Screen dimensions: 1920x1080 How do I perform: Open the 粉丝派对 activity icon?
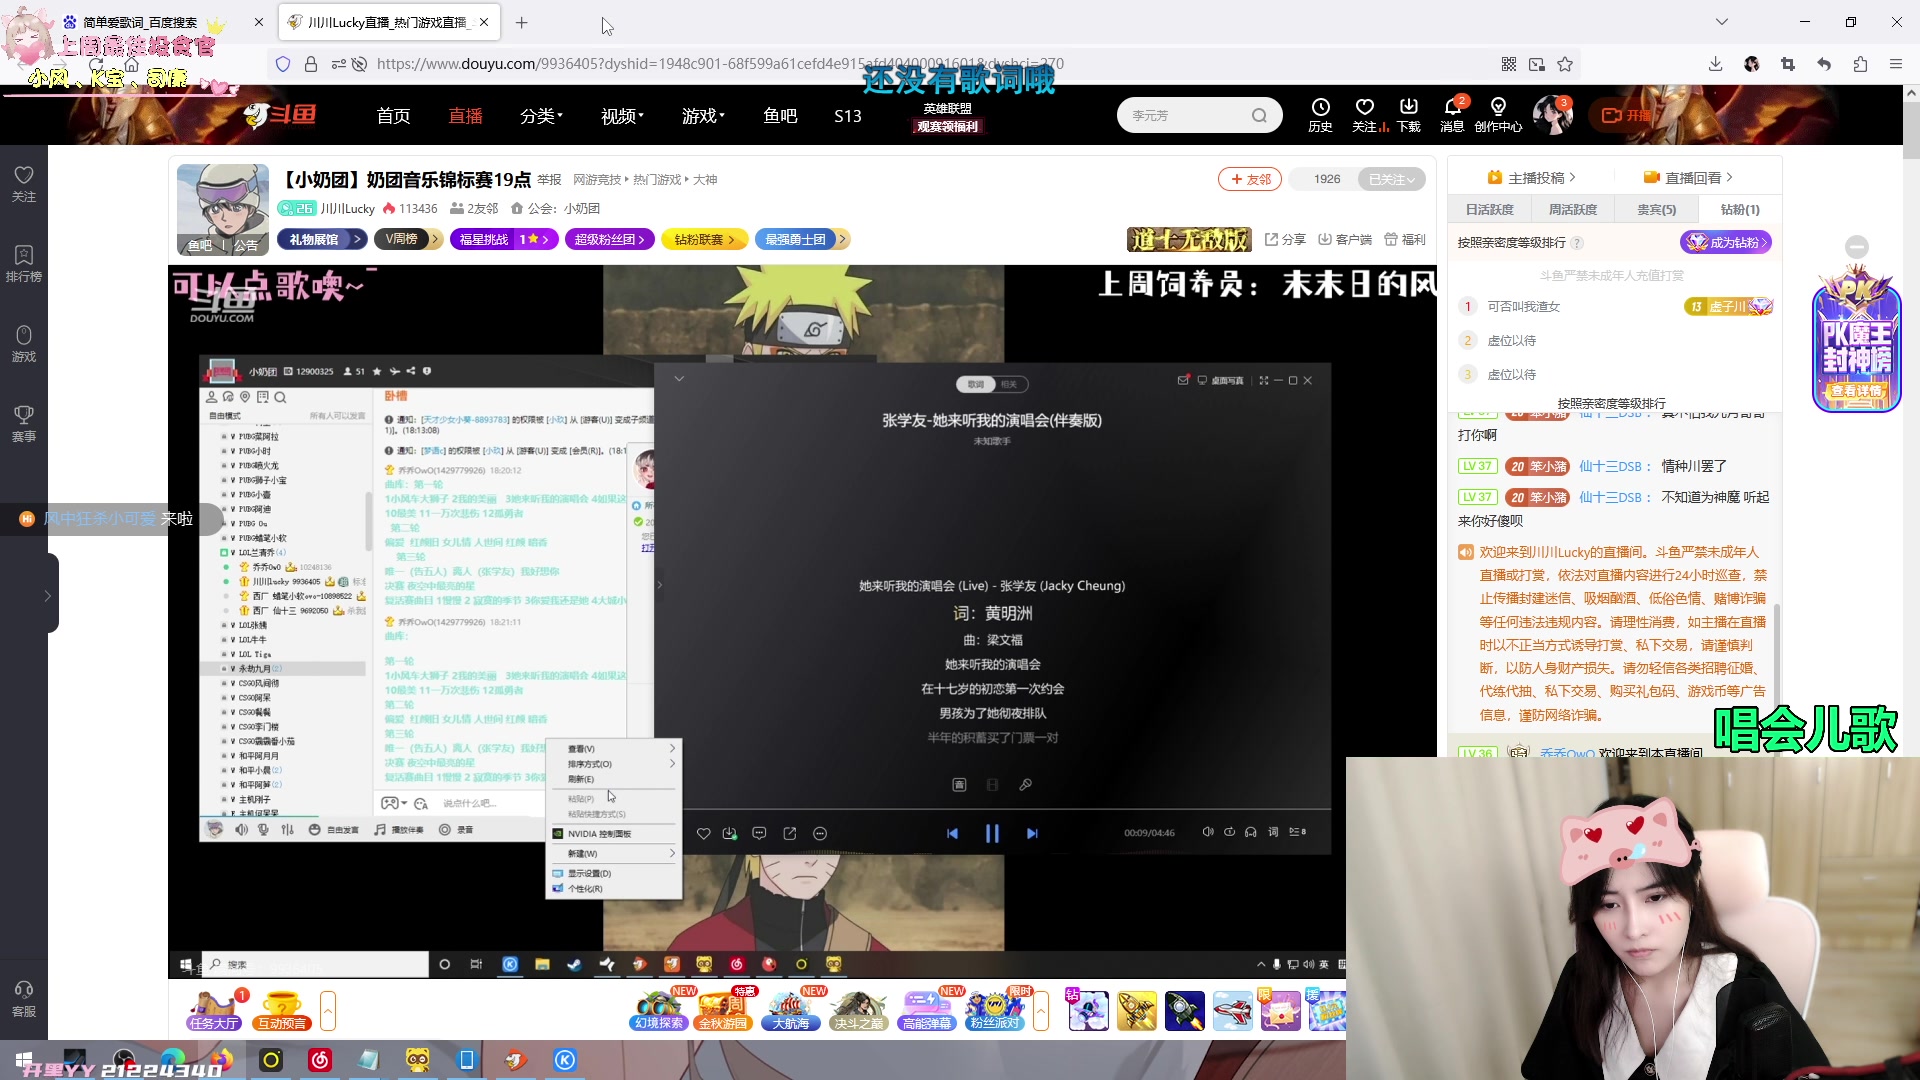tap(995, 1010)
